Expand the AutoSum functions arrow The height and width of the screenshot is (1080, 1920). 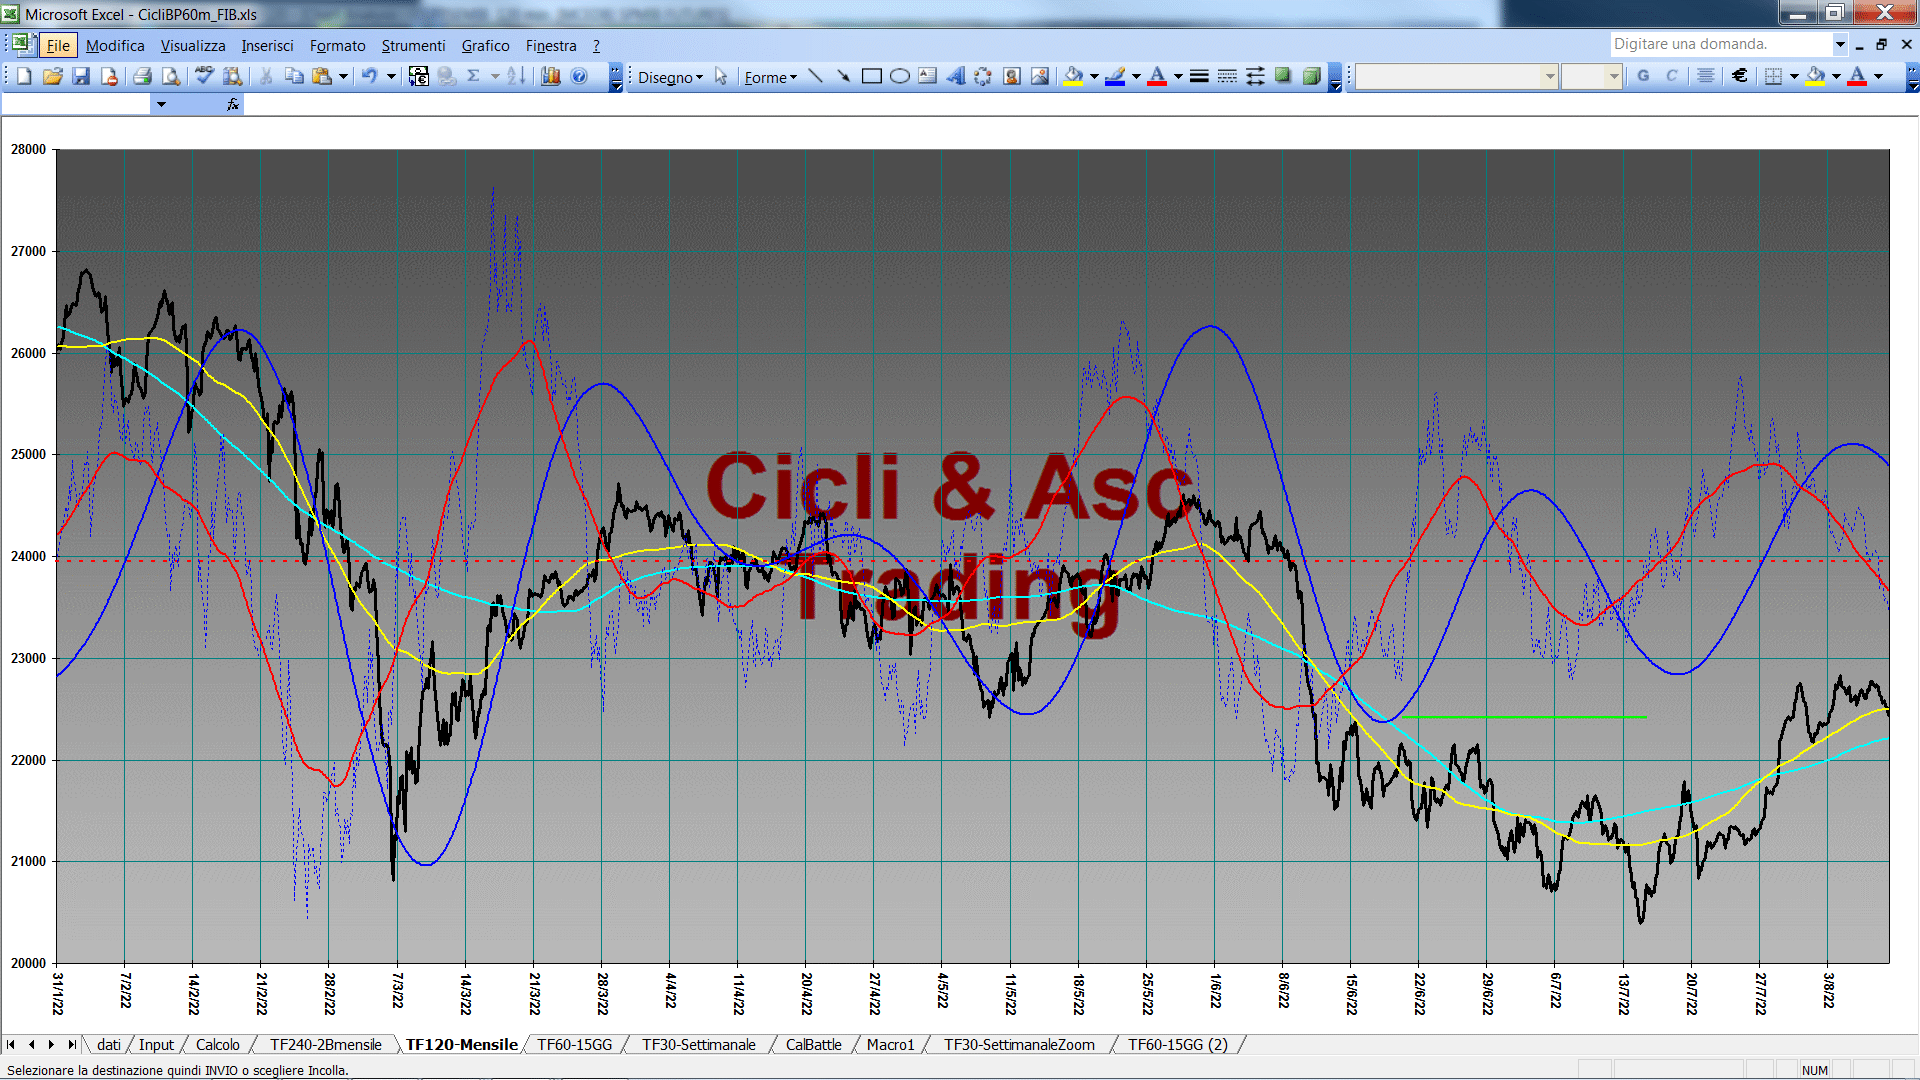pyautogui.click(x=495, y=76)
